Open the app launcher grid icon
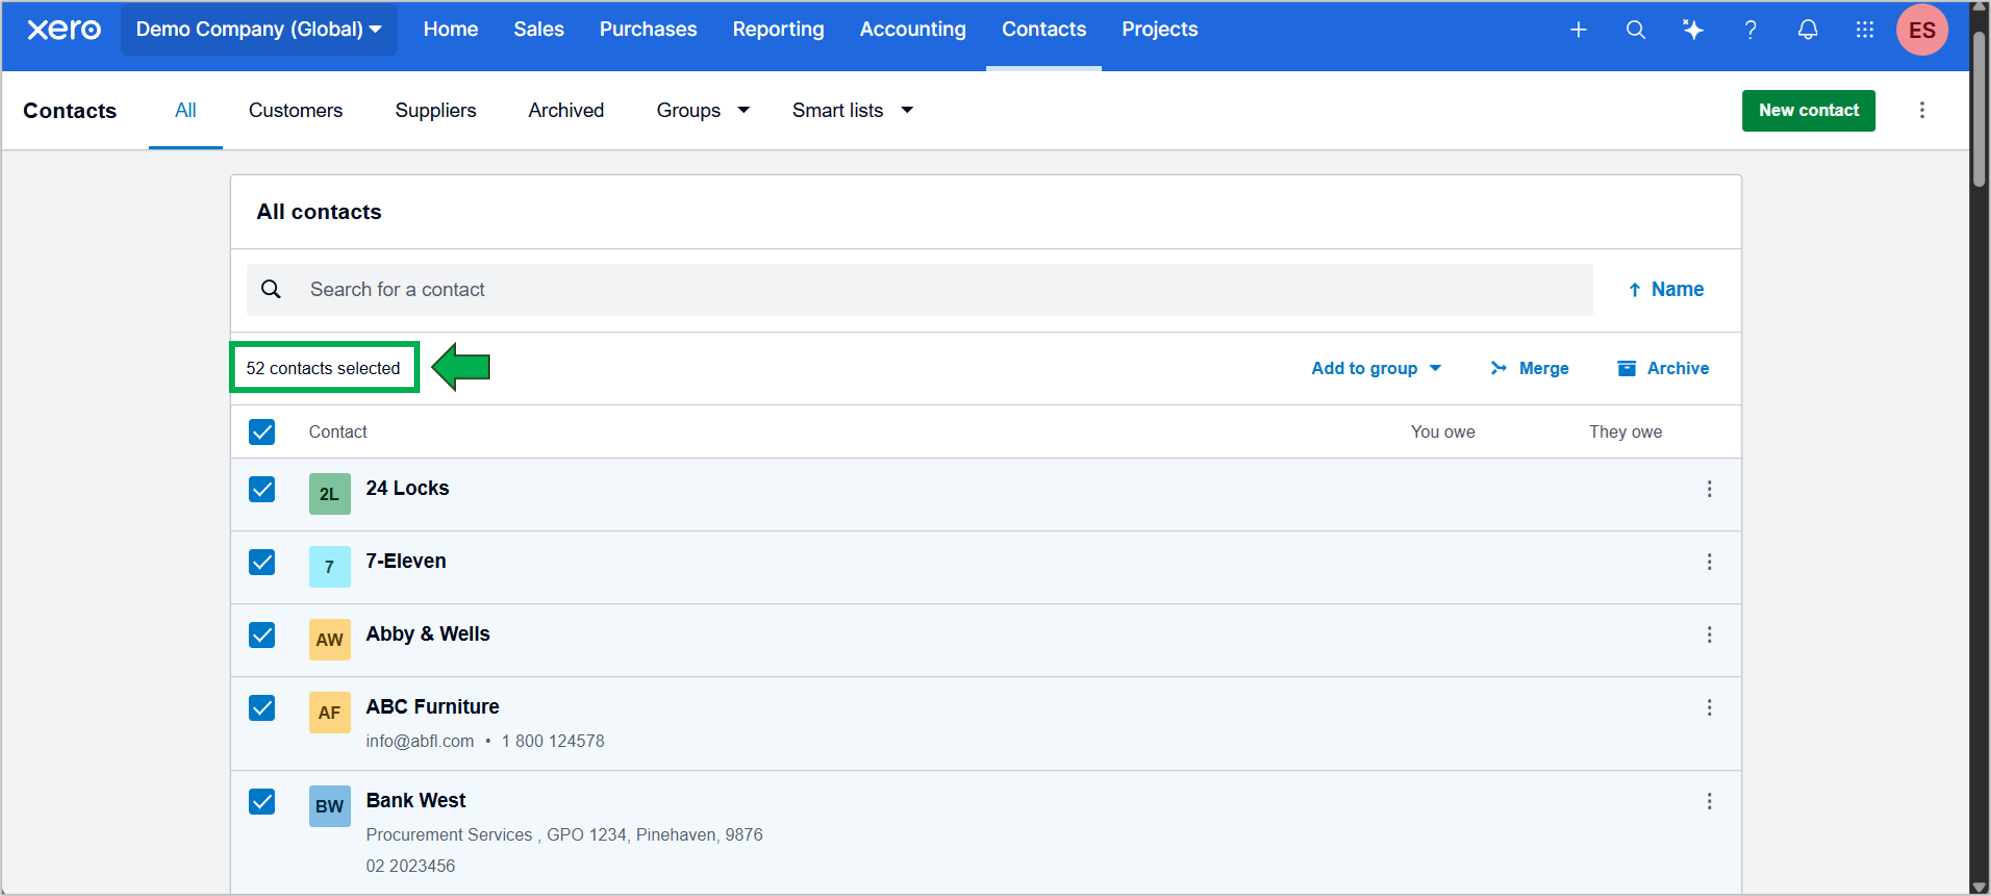This screenshot has width=1991, height=896. point(1864,30)
